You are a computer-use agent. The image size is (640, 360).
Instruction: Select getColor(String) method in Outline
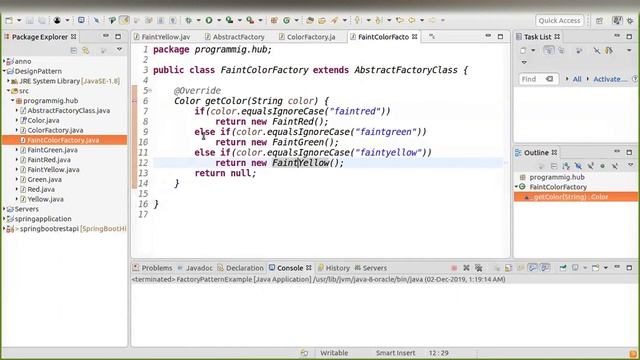[571, 197]
